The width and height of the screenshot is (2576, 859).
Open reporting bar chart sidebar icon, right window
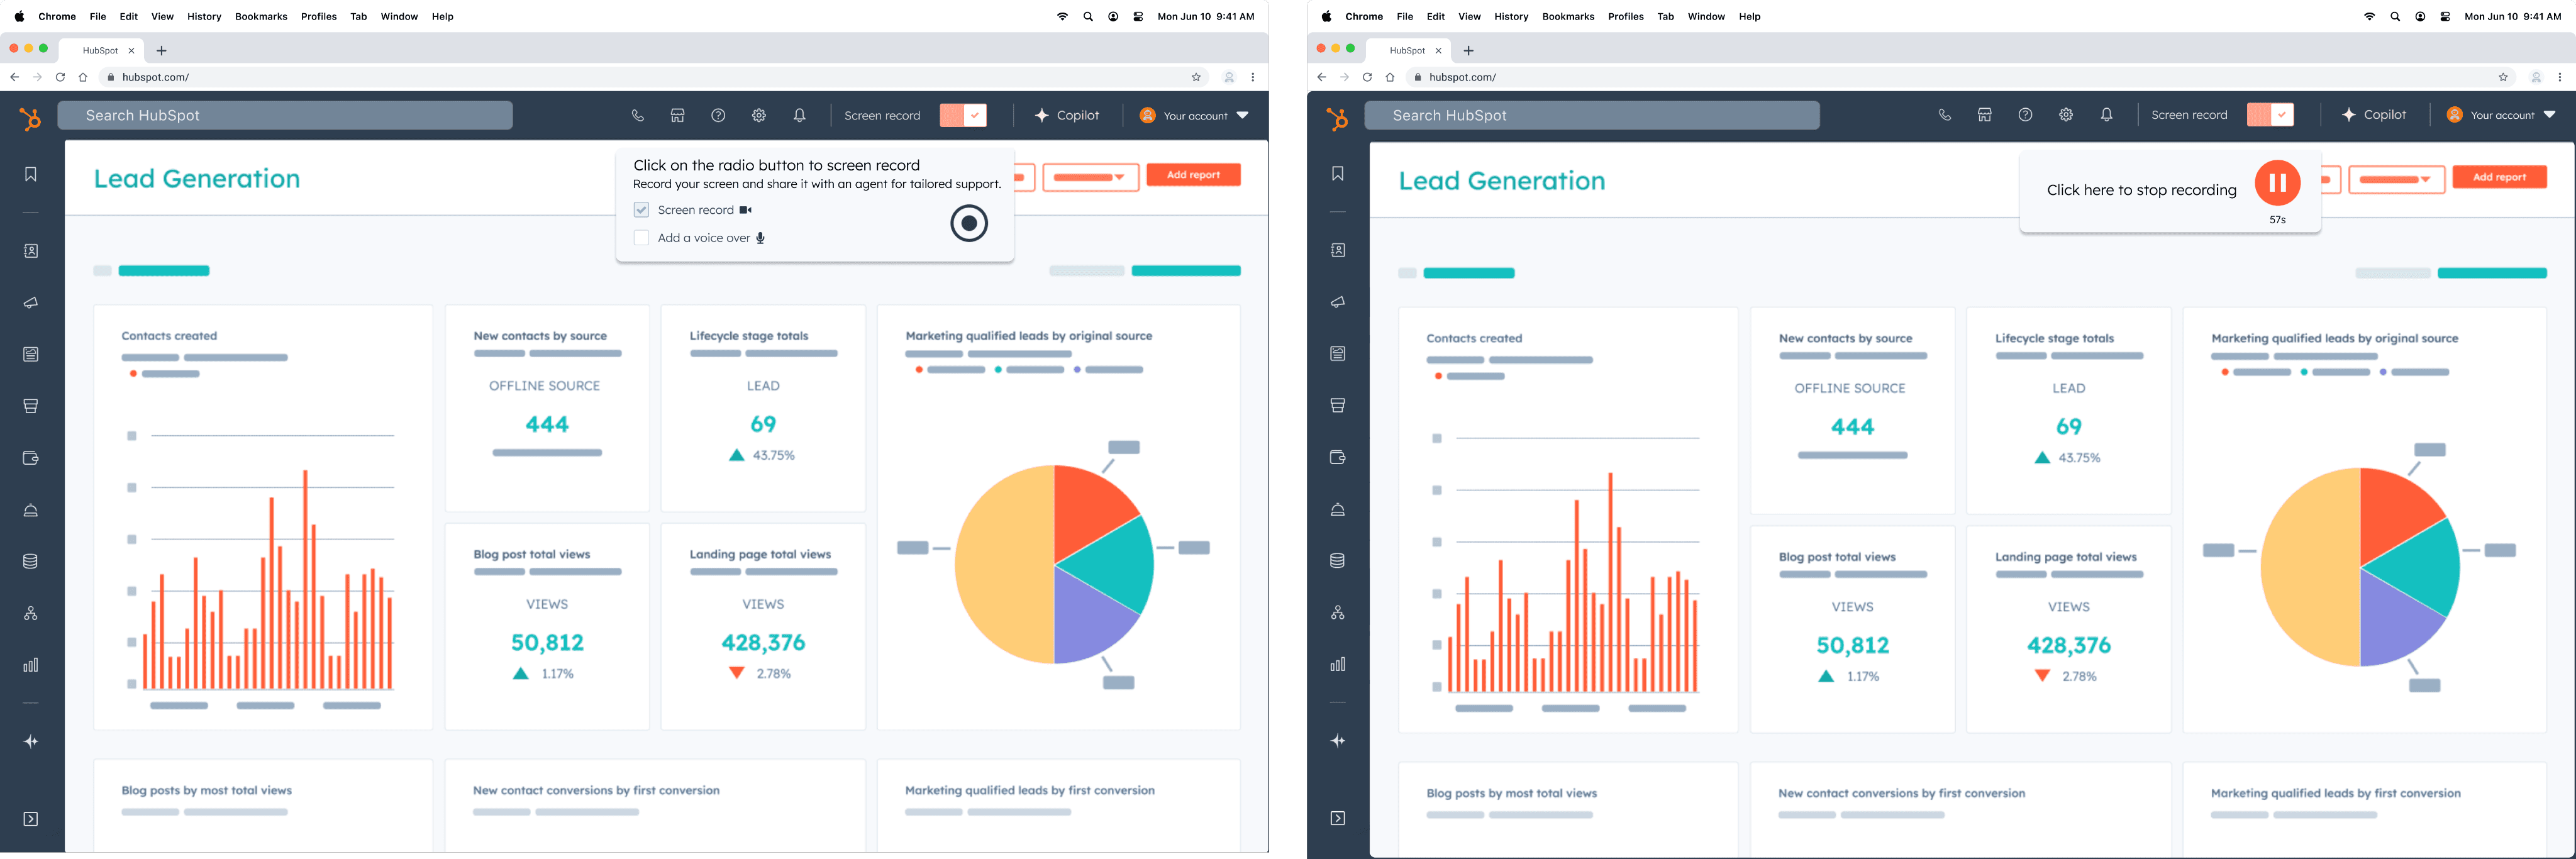click(1338, 664)
